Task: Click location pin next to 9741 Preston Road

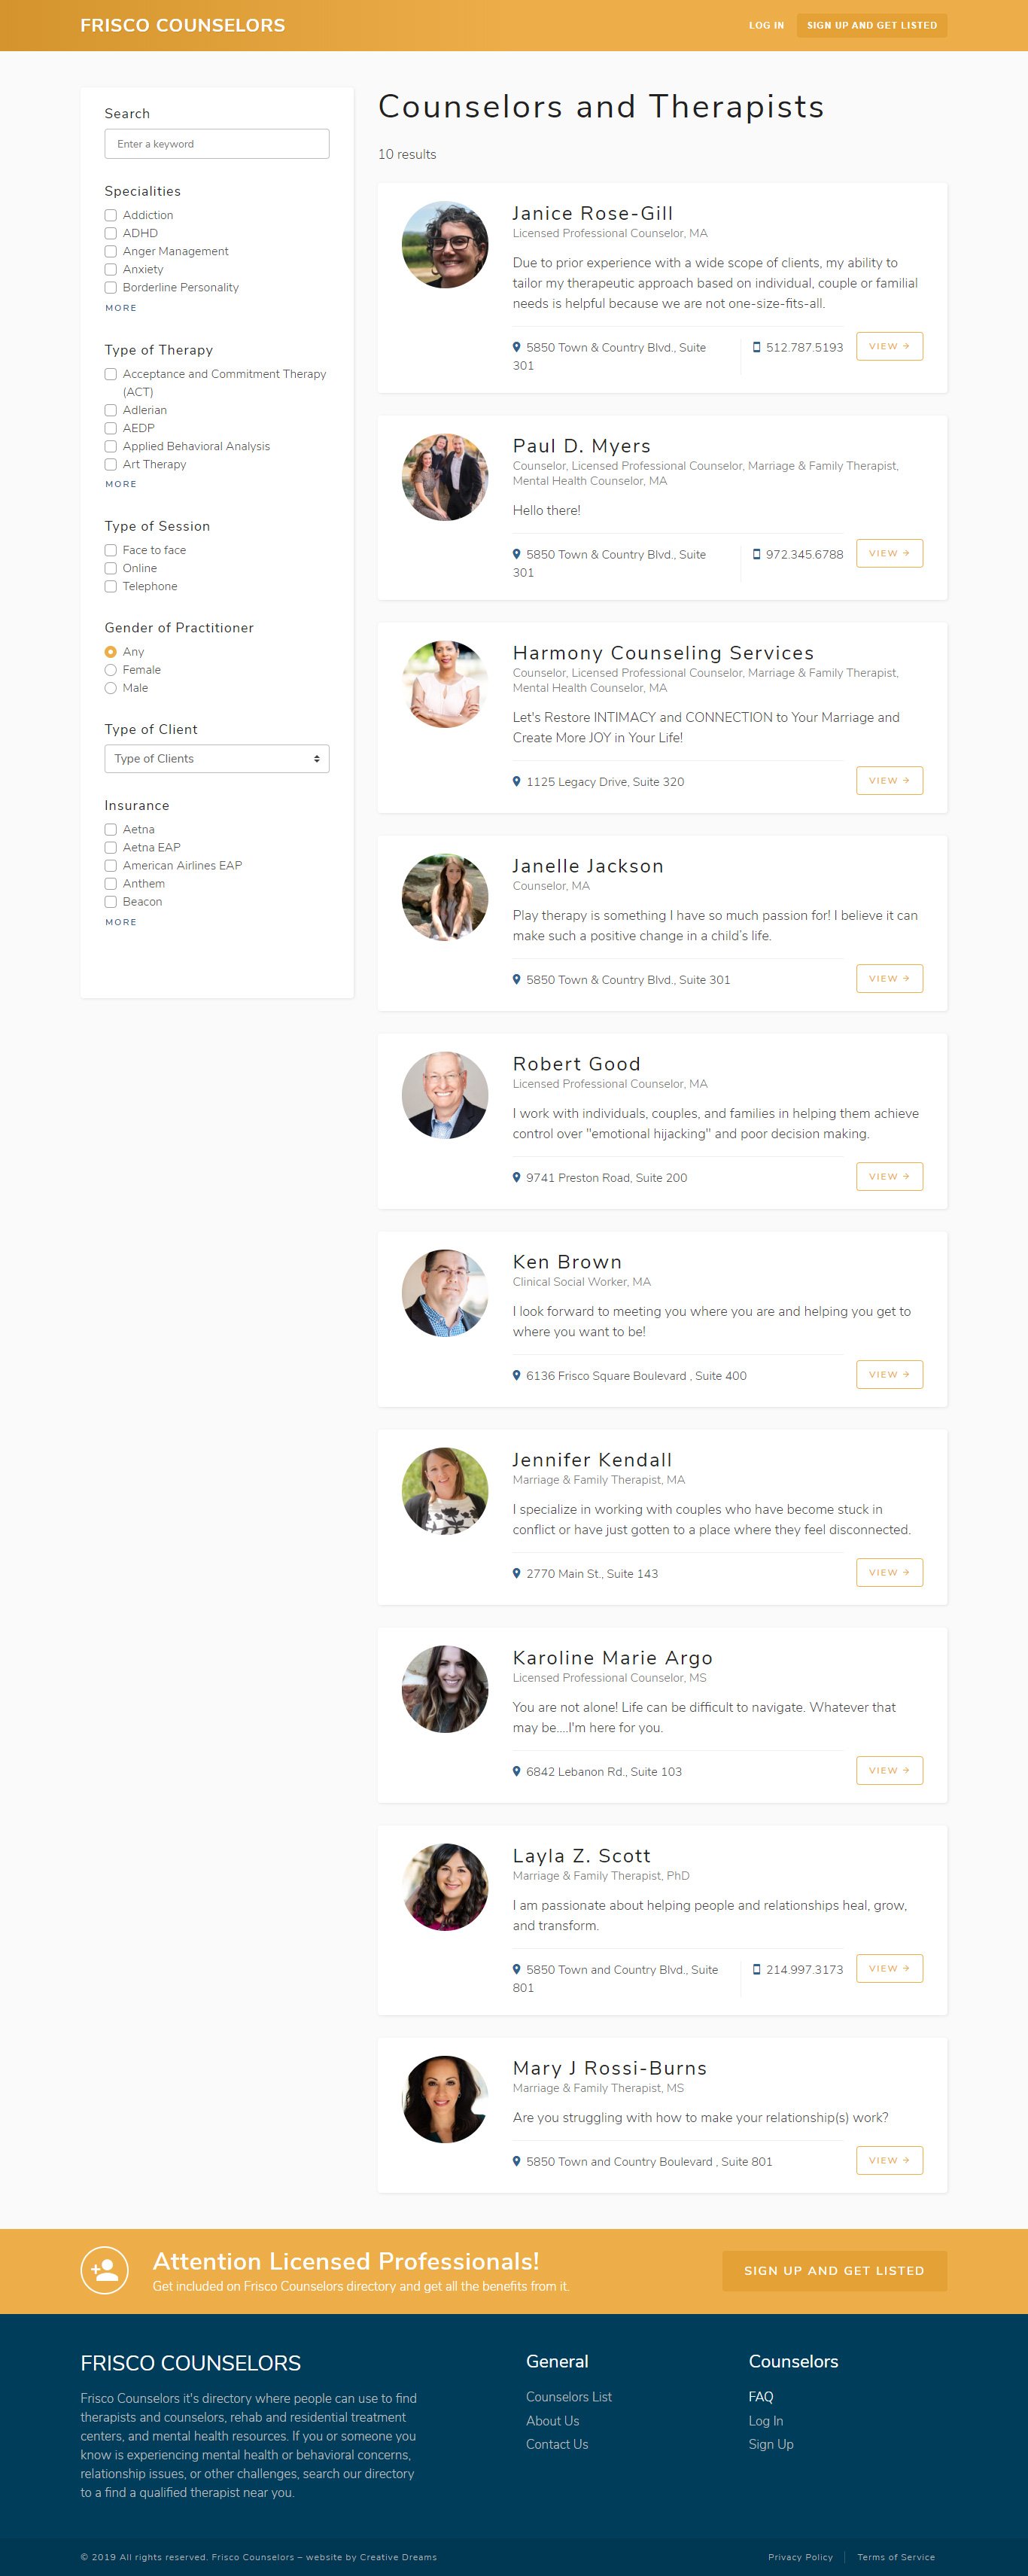Action: [x=516, y=1177]
